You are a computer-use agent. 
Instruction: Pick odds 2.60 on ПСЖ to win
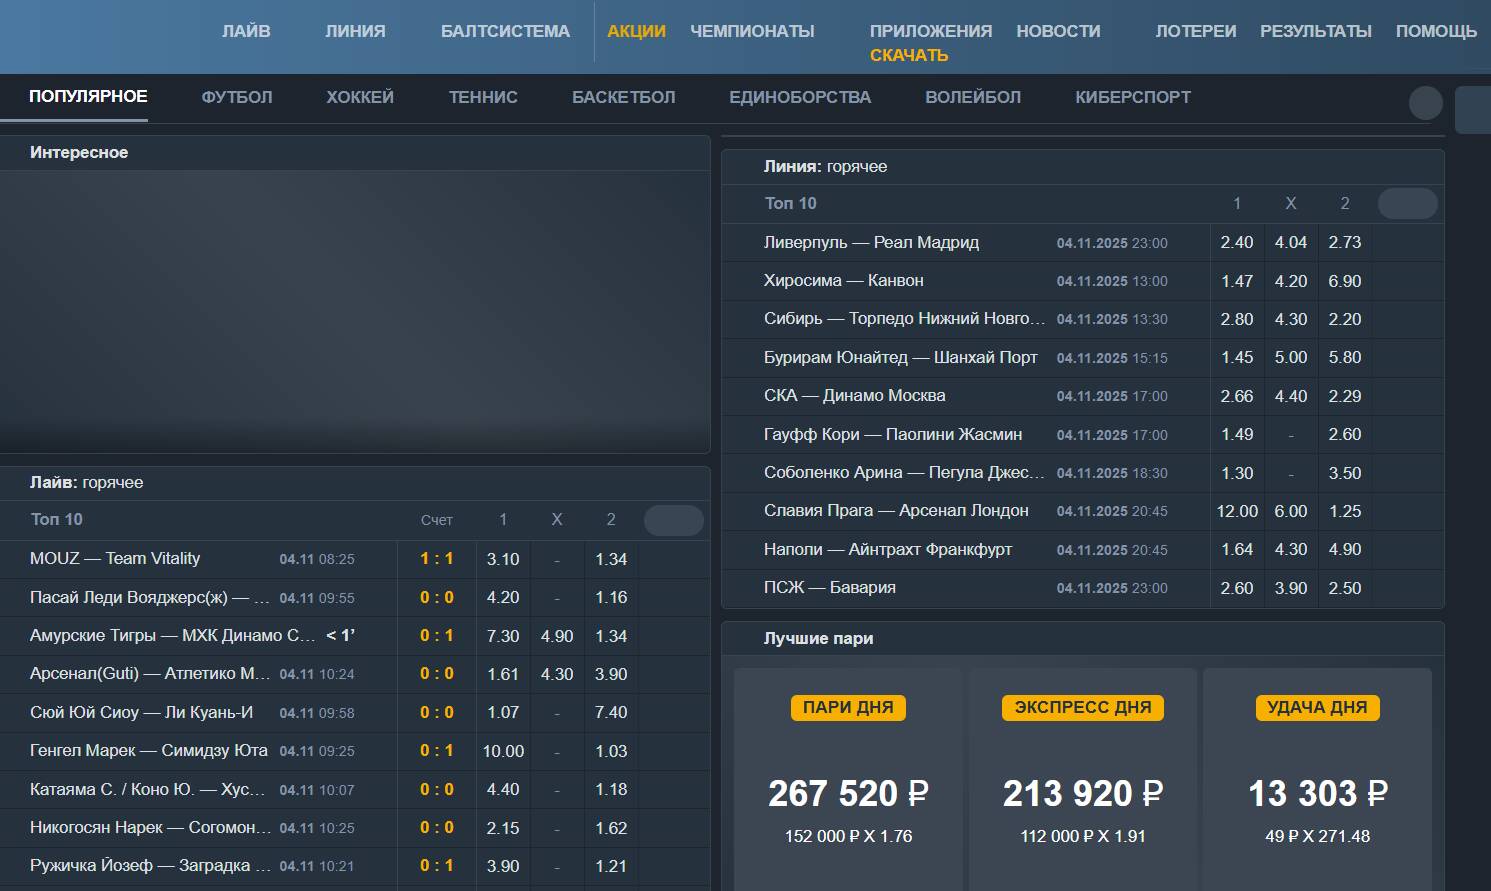[1236, 588]
